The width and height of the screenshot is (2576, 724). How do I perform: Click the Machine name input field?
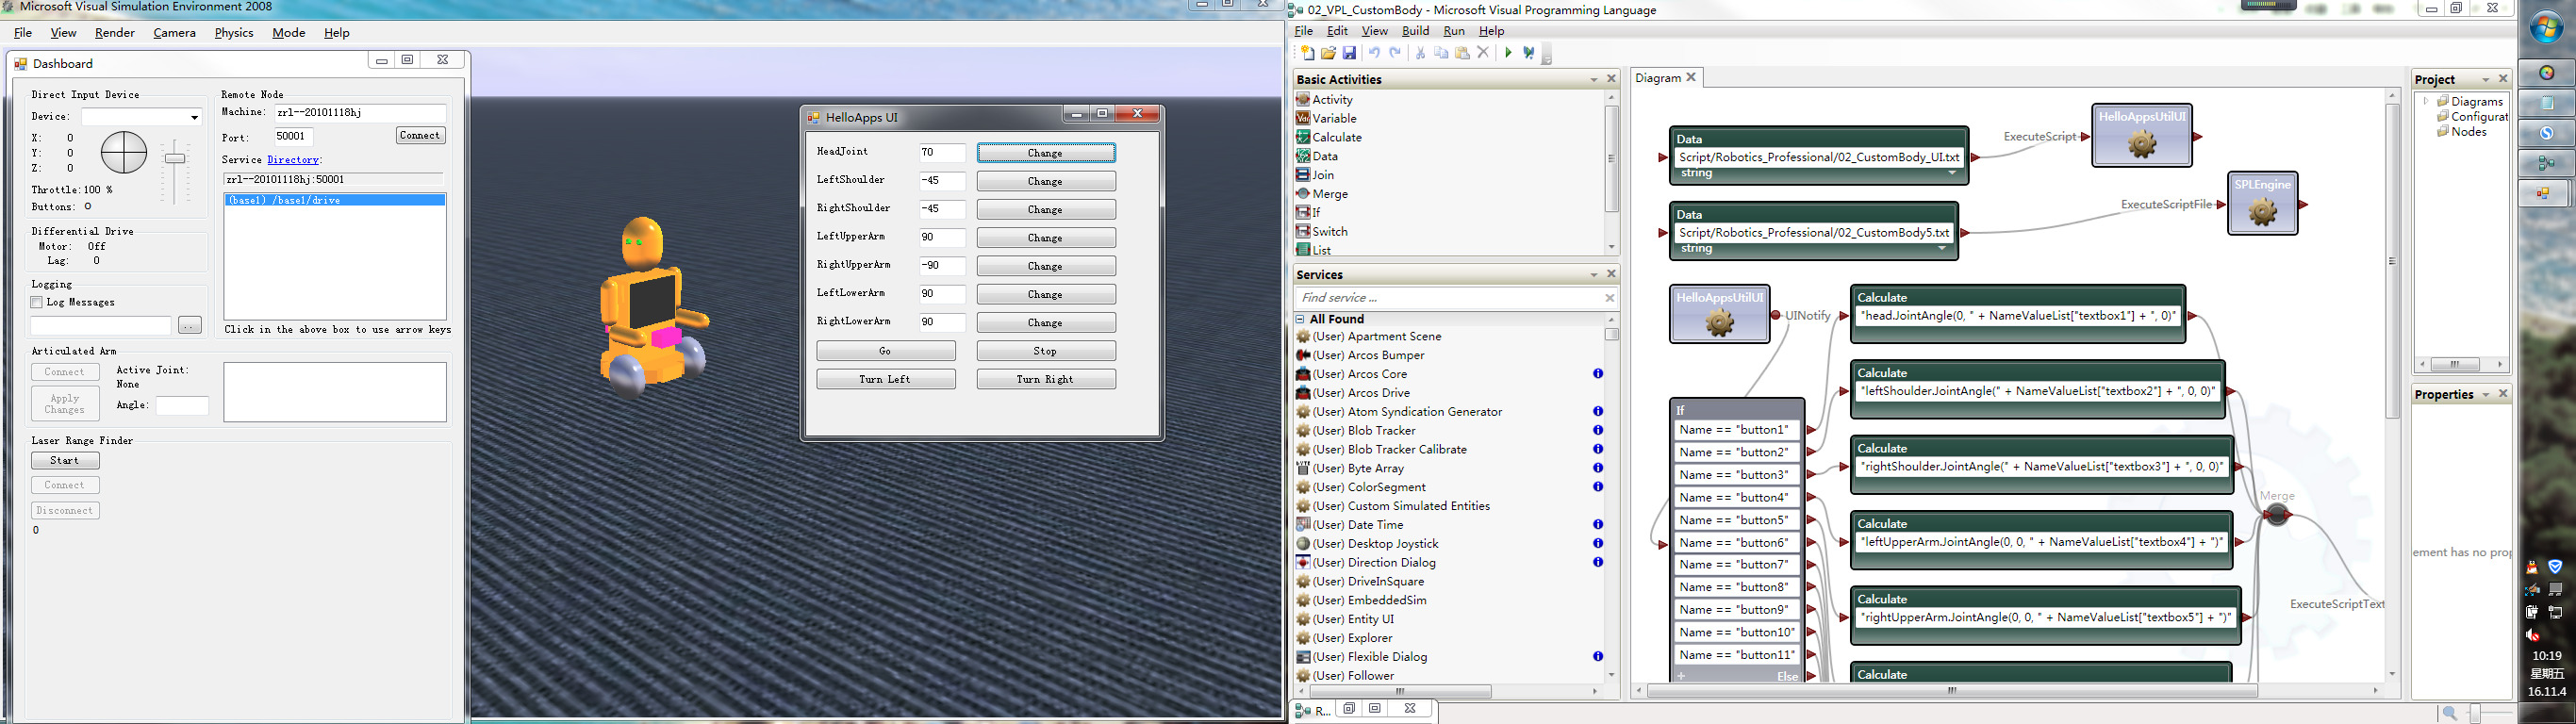pos(361,113)
